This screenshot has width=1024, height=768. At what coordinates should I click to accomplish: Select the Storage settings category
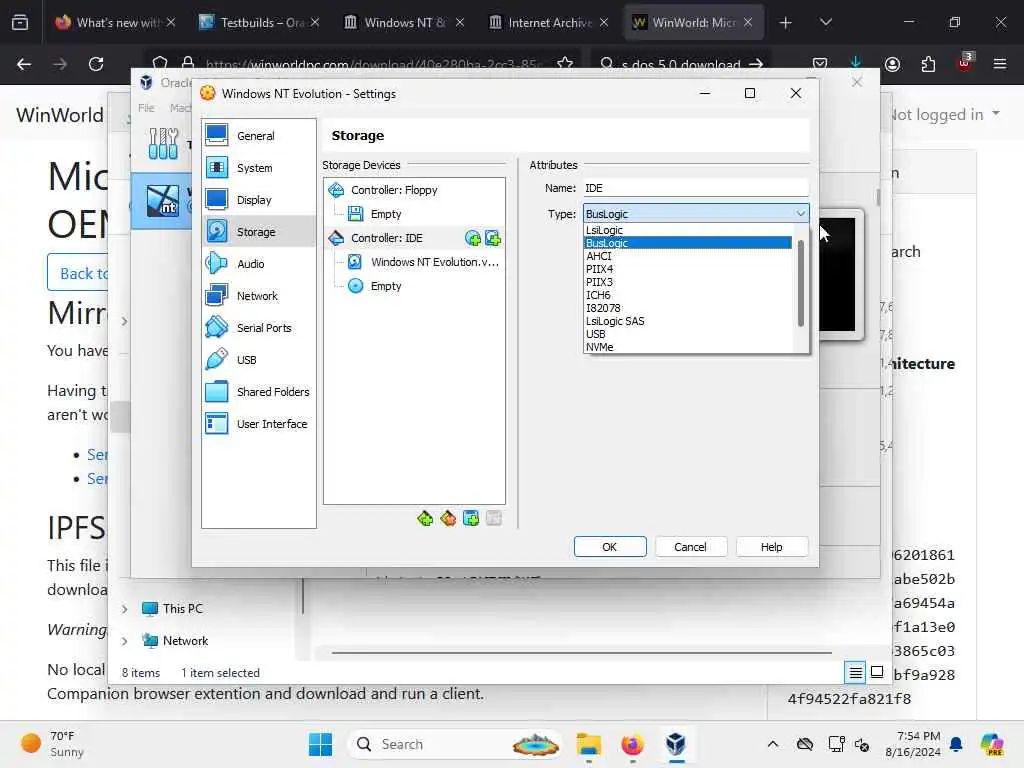(259, 232)
